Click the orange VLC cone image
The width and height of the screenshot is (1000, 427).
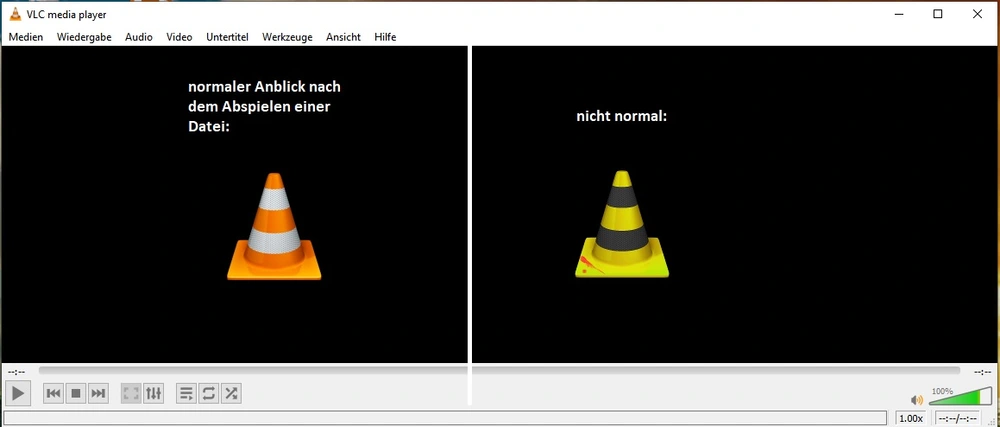274,226
